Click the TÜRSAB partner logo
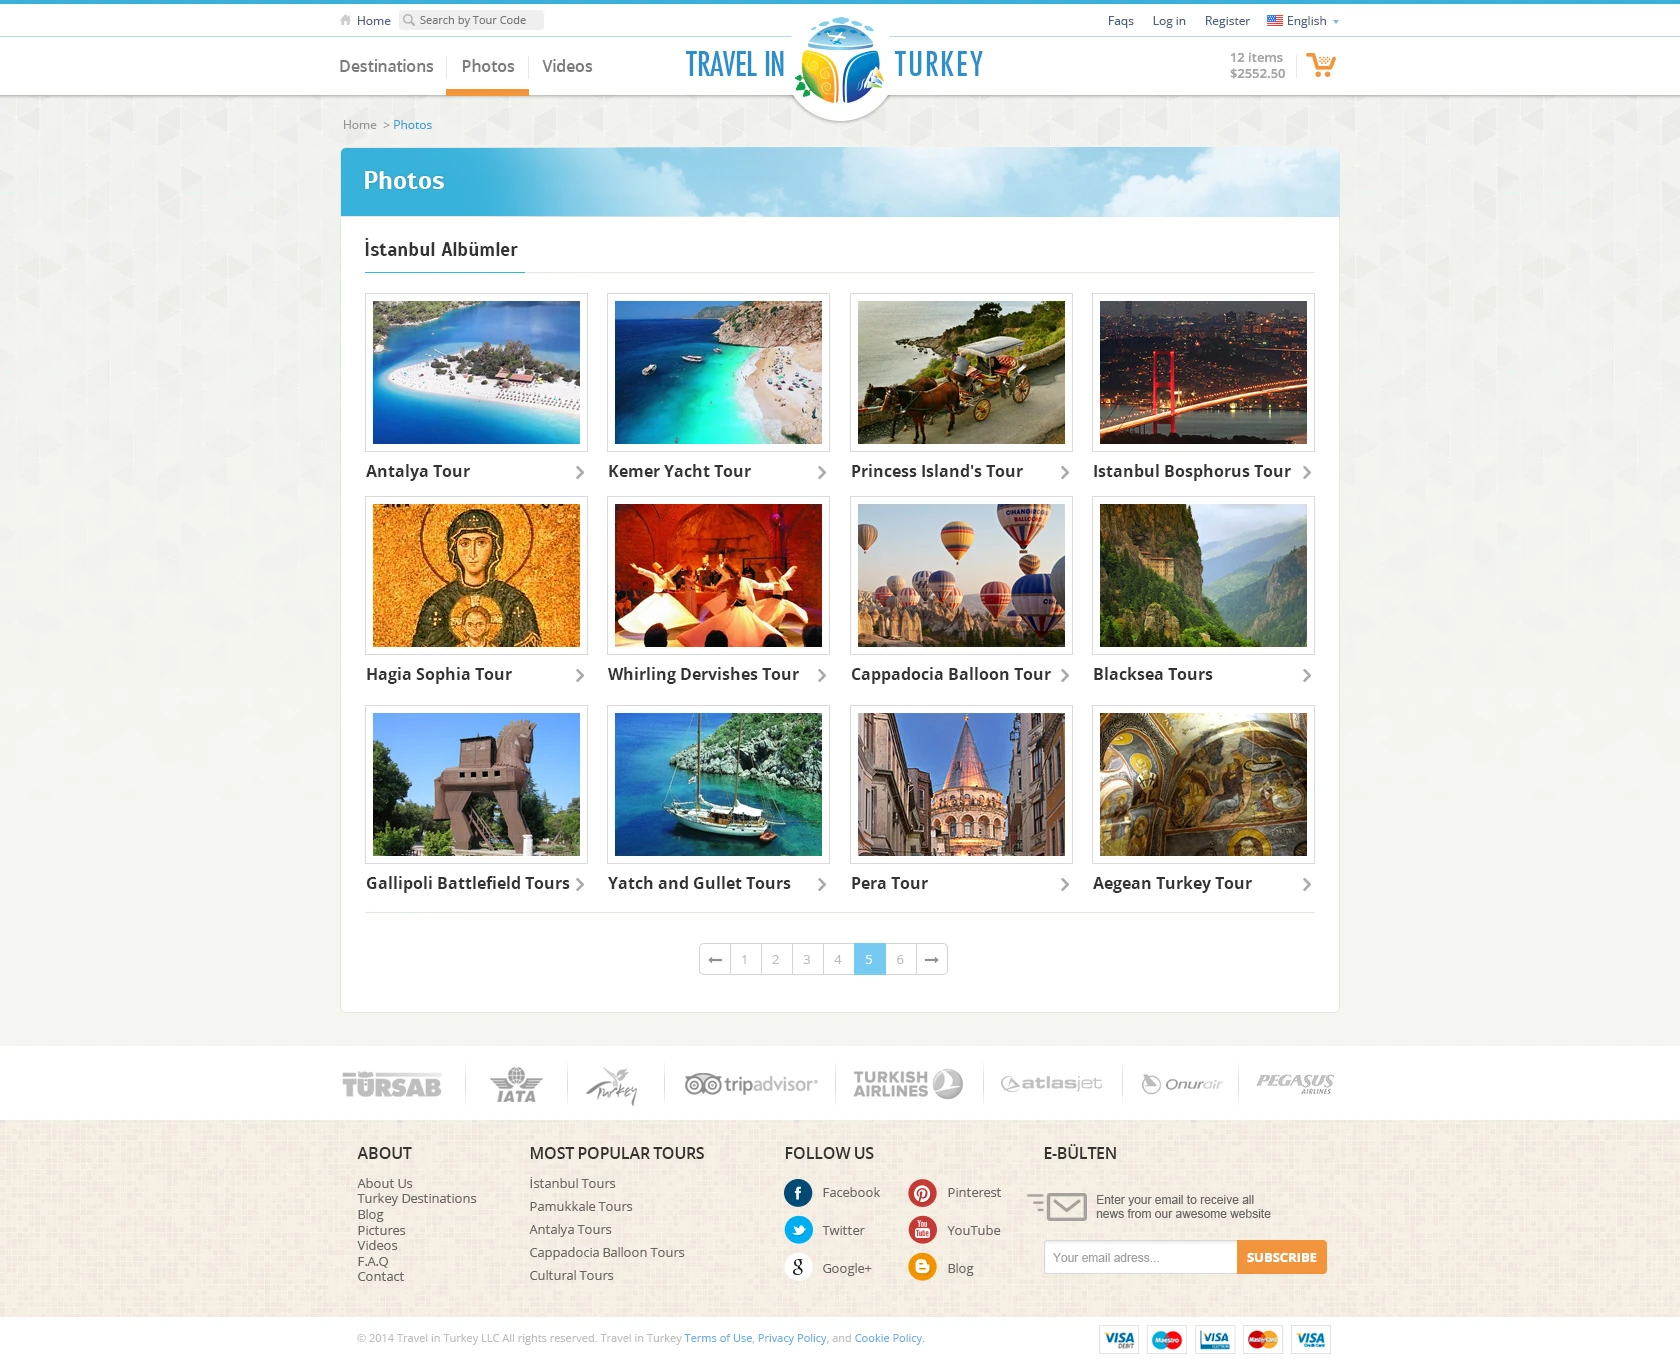 tap(392, 1085)
